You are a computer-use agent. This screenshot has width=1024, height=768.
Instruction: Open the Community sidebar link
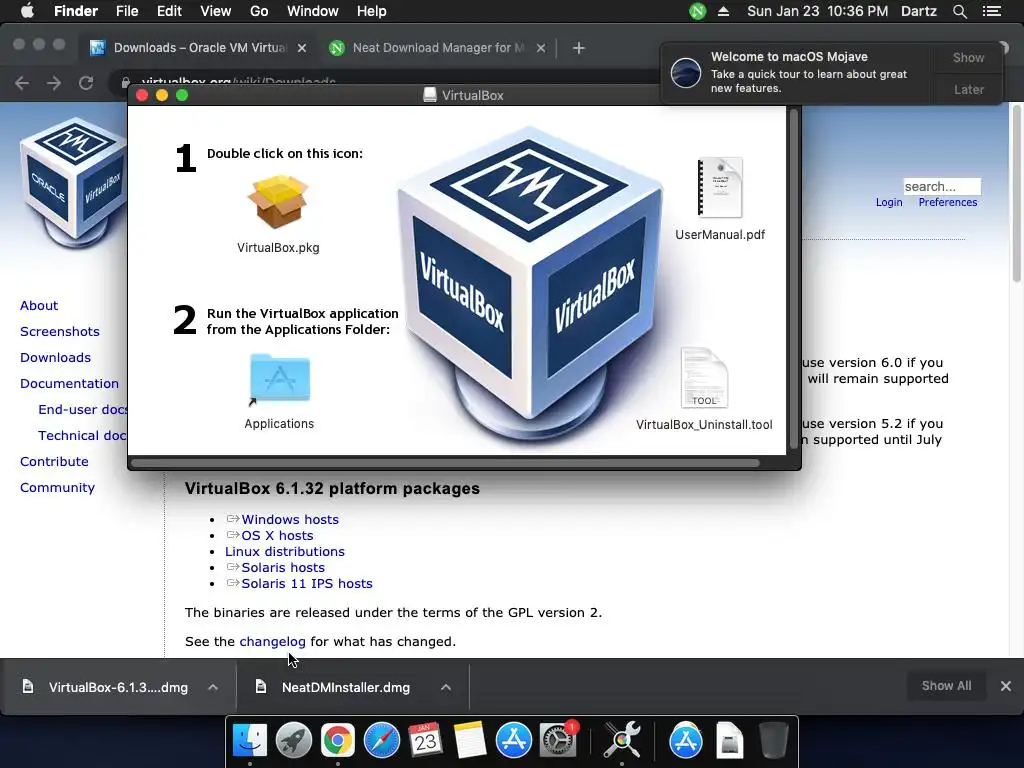(57, 487)
